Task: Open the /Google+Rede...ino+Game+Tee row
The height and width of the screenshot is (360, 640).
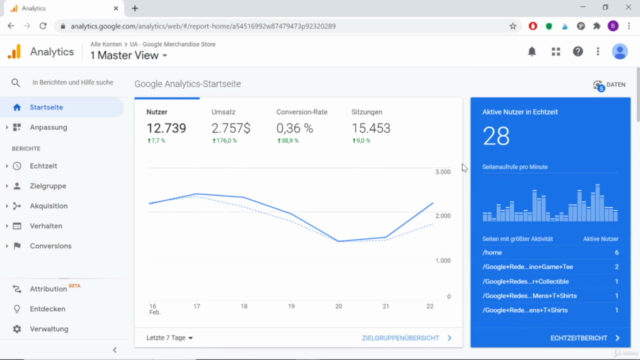Action: [x=550, y=267]
